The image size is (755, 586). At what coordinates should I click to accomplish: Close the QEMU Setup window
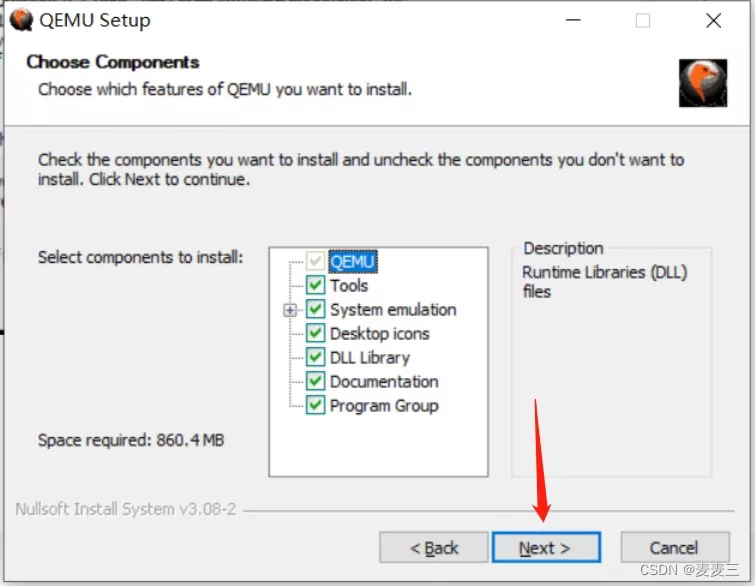tap(713, 20)
